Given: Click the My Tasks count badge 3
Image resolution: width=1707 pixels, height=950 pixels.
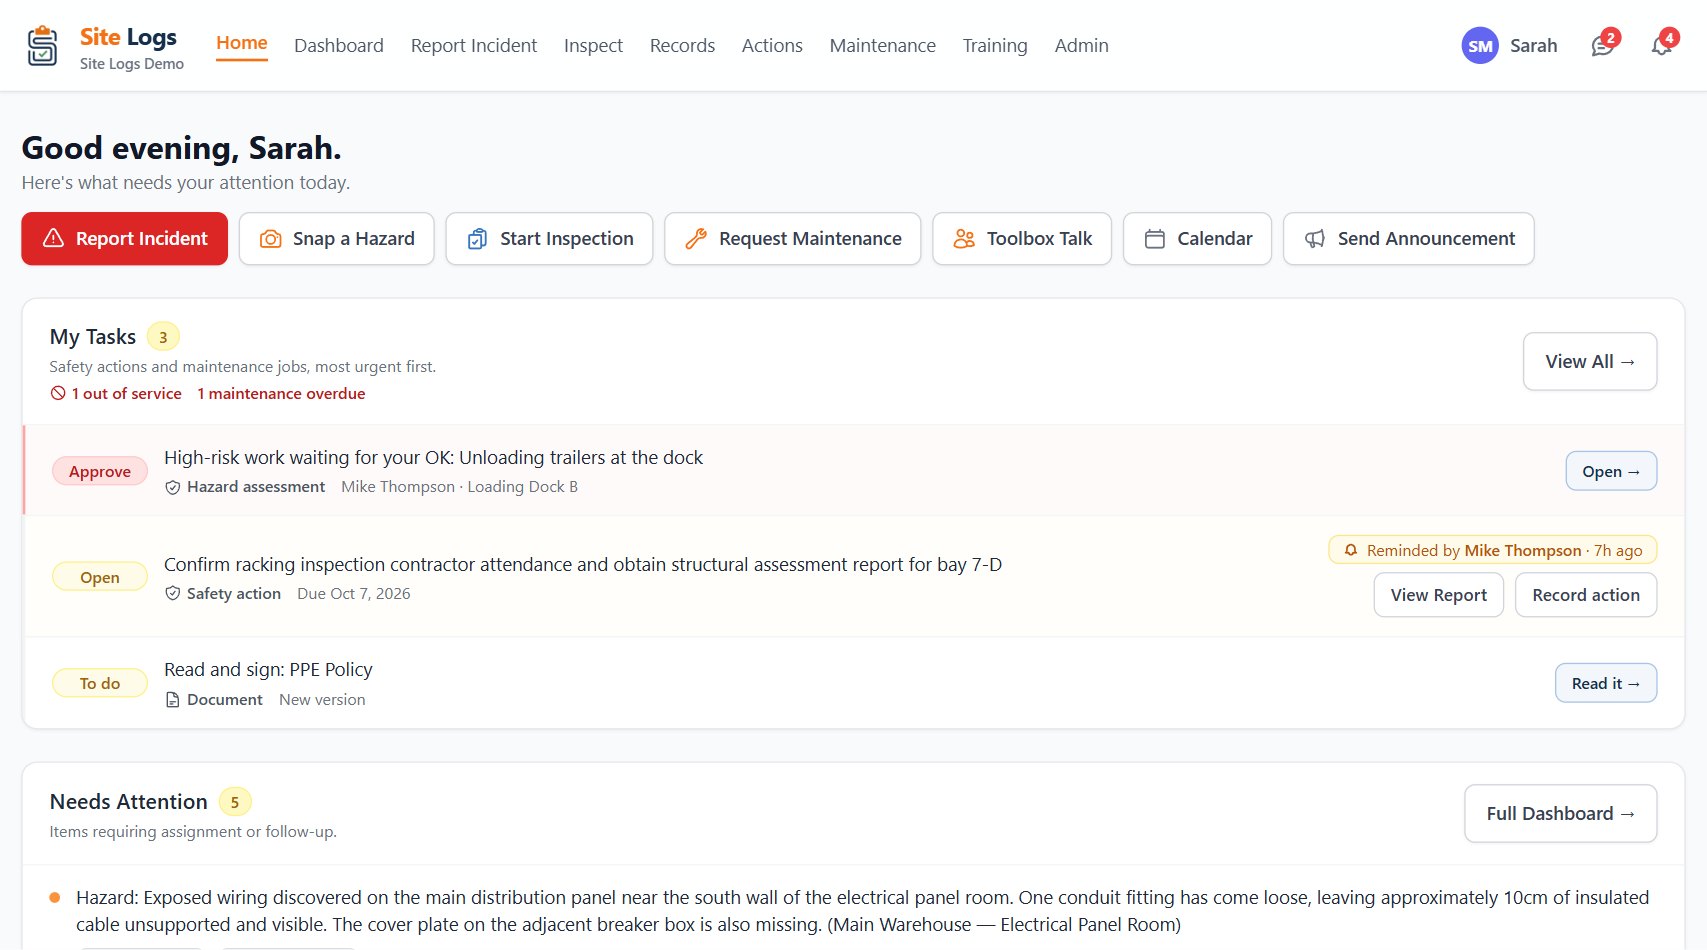Looking at the screenshot, I should pos(163,337).
